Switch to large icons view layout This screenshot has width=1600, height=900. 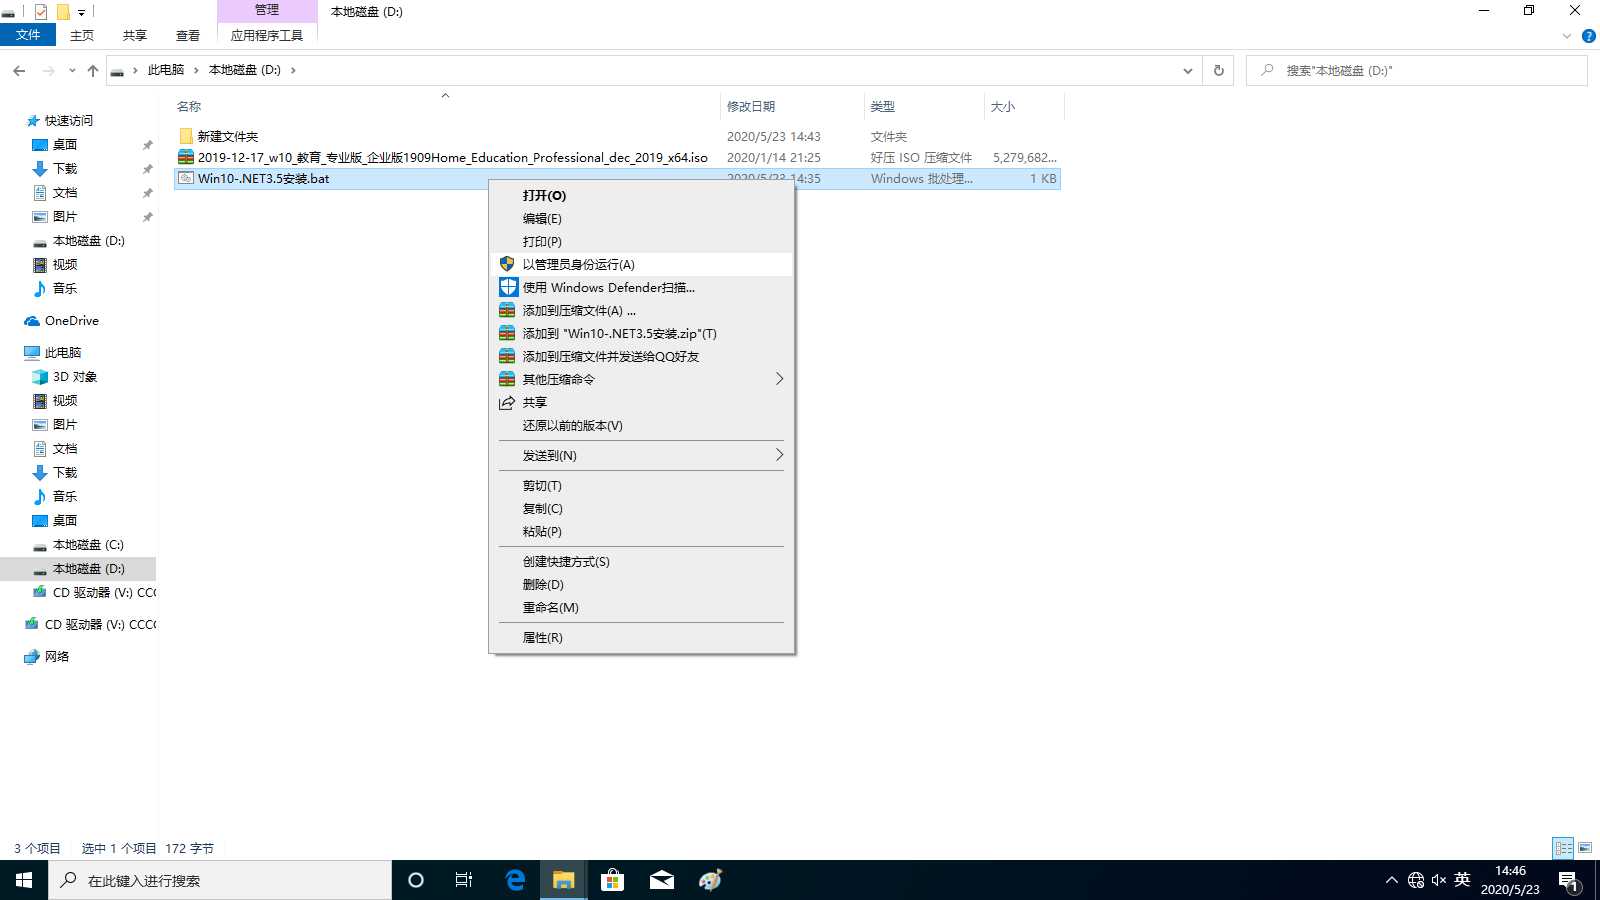click(1585, 848)
